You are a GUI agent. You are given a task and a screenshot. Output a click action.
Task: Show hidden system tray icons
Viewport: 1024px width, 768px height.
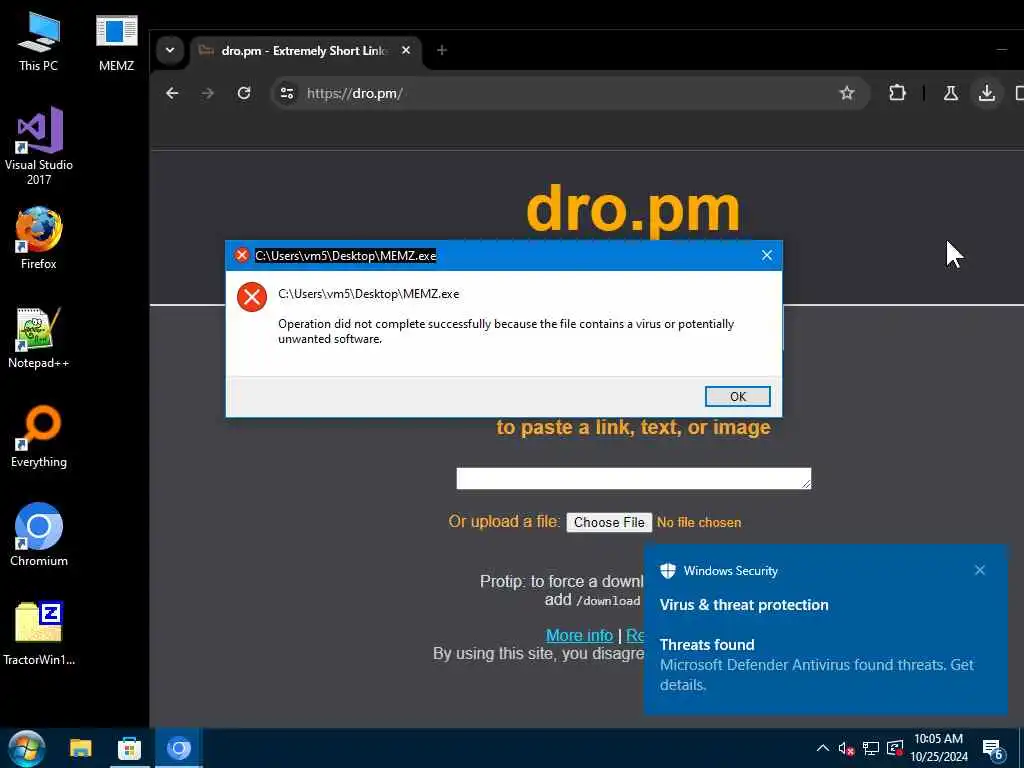click(x=823, y=748)
